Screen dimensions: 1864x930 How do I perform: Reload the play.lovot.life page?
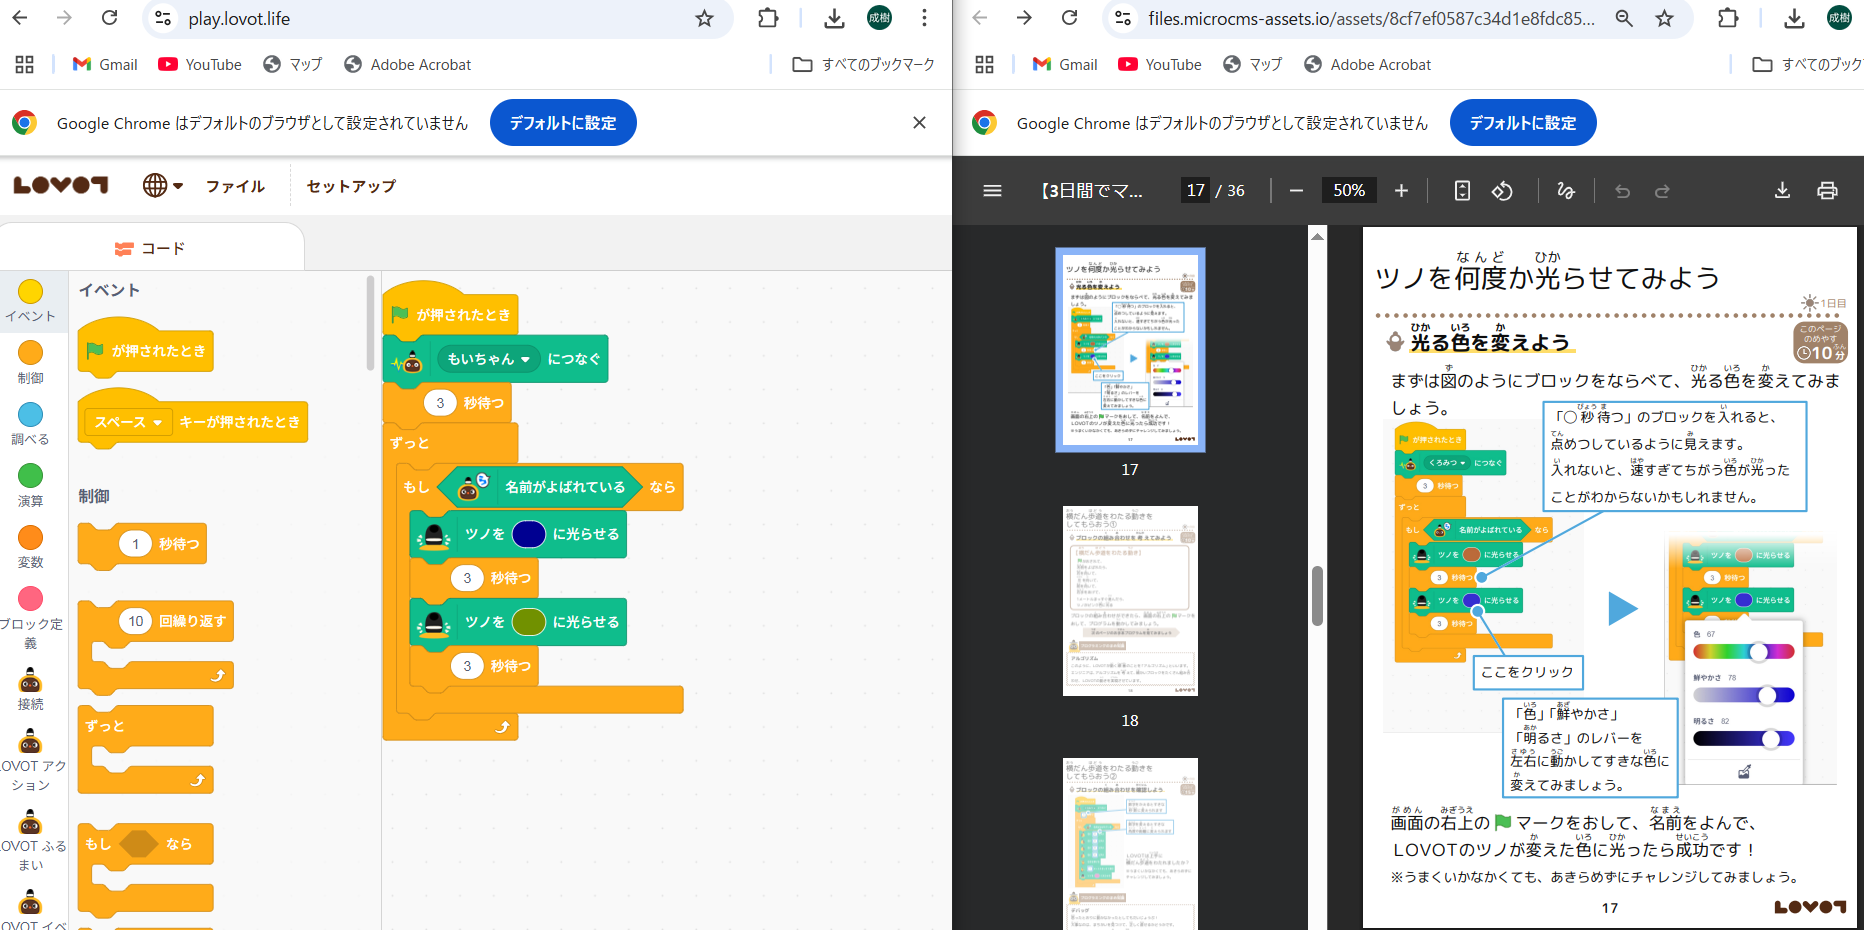(x=110, y=18)
